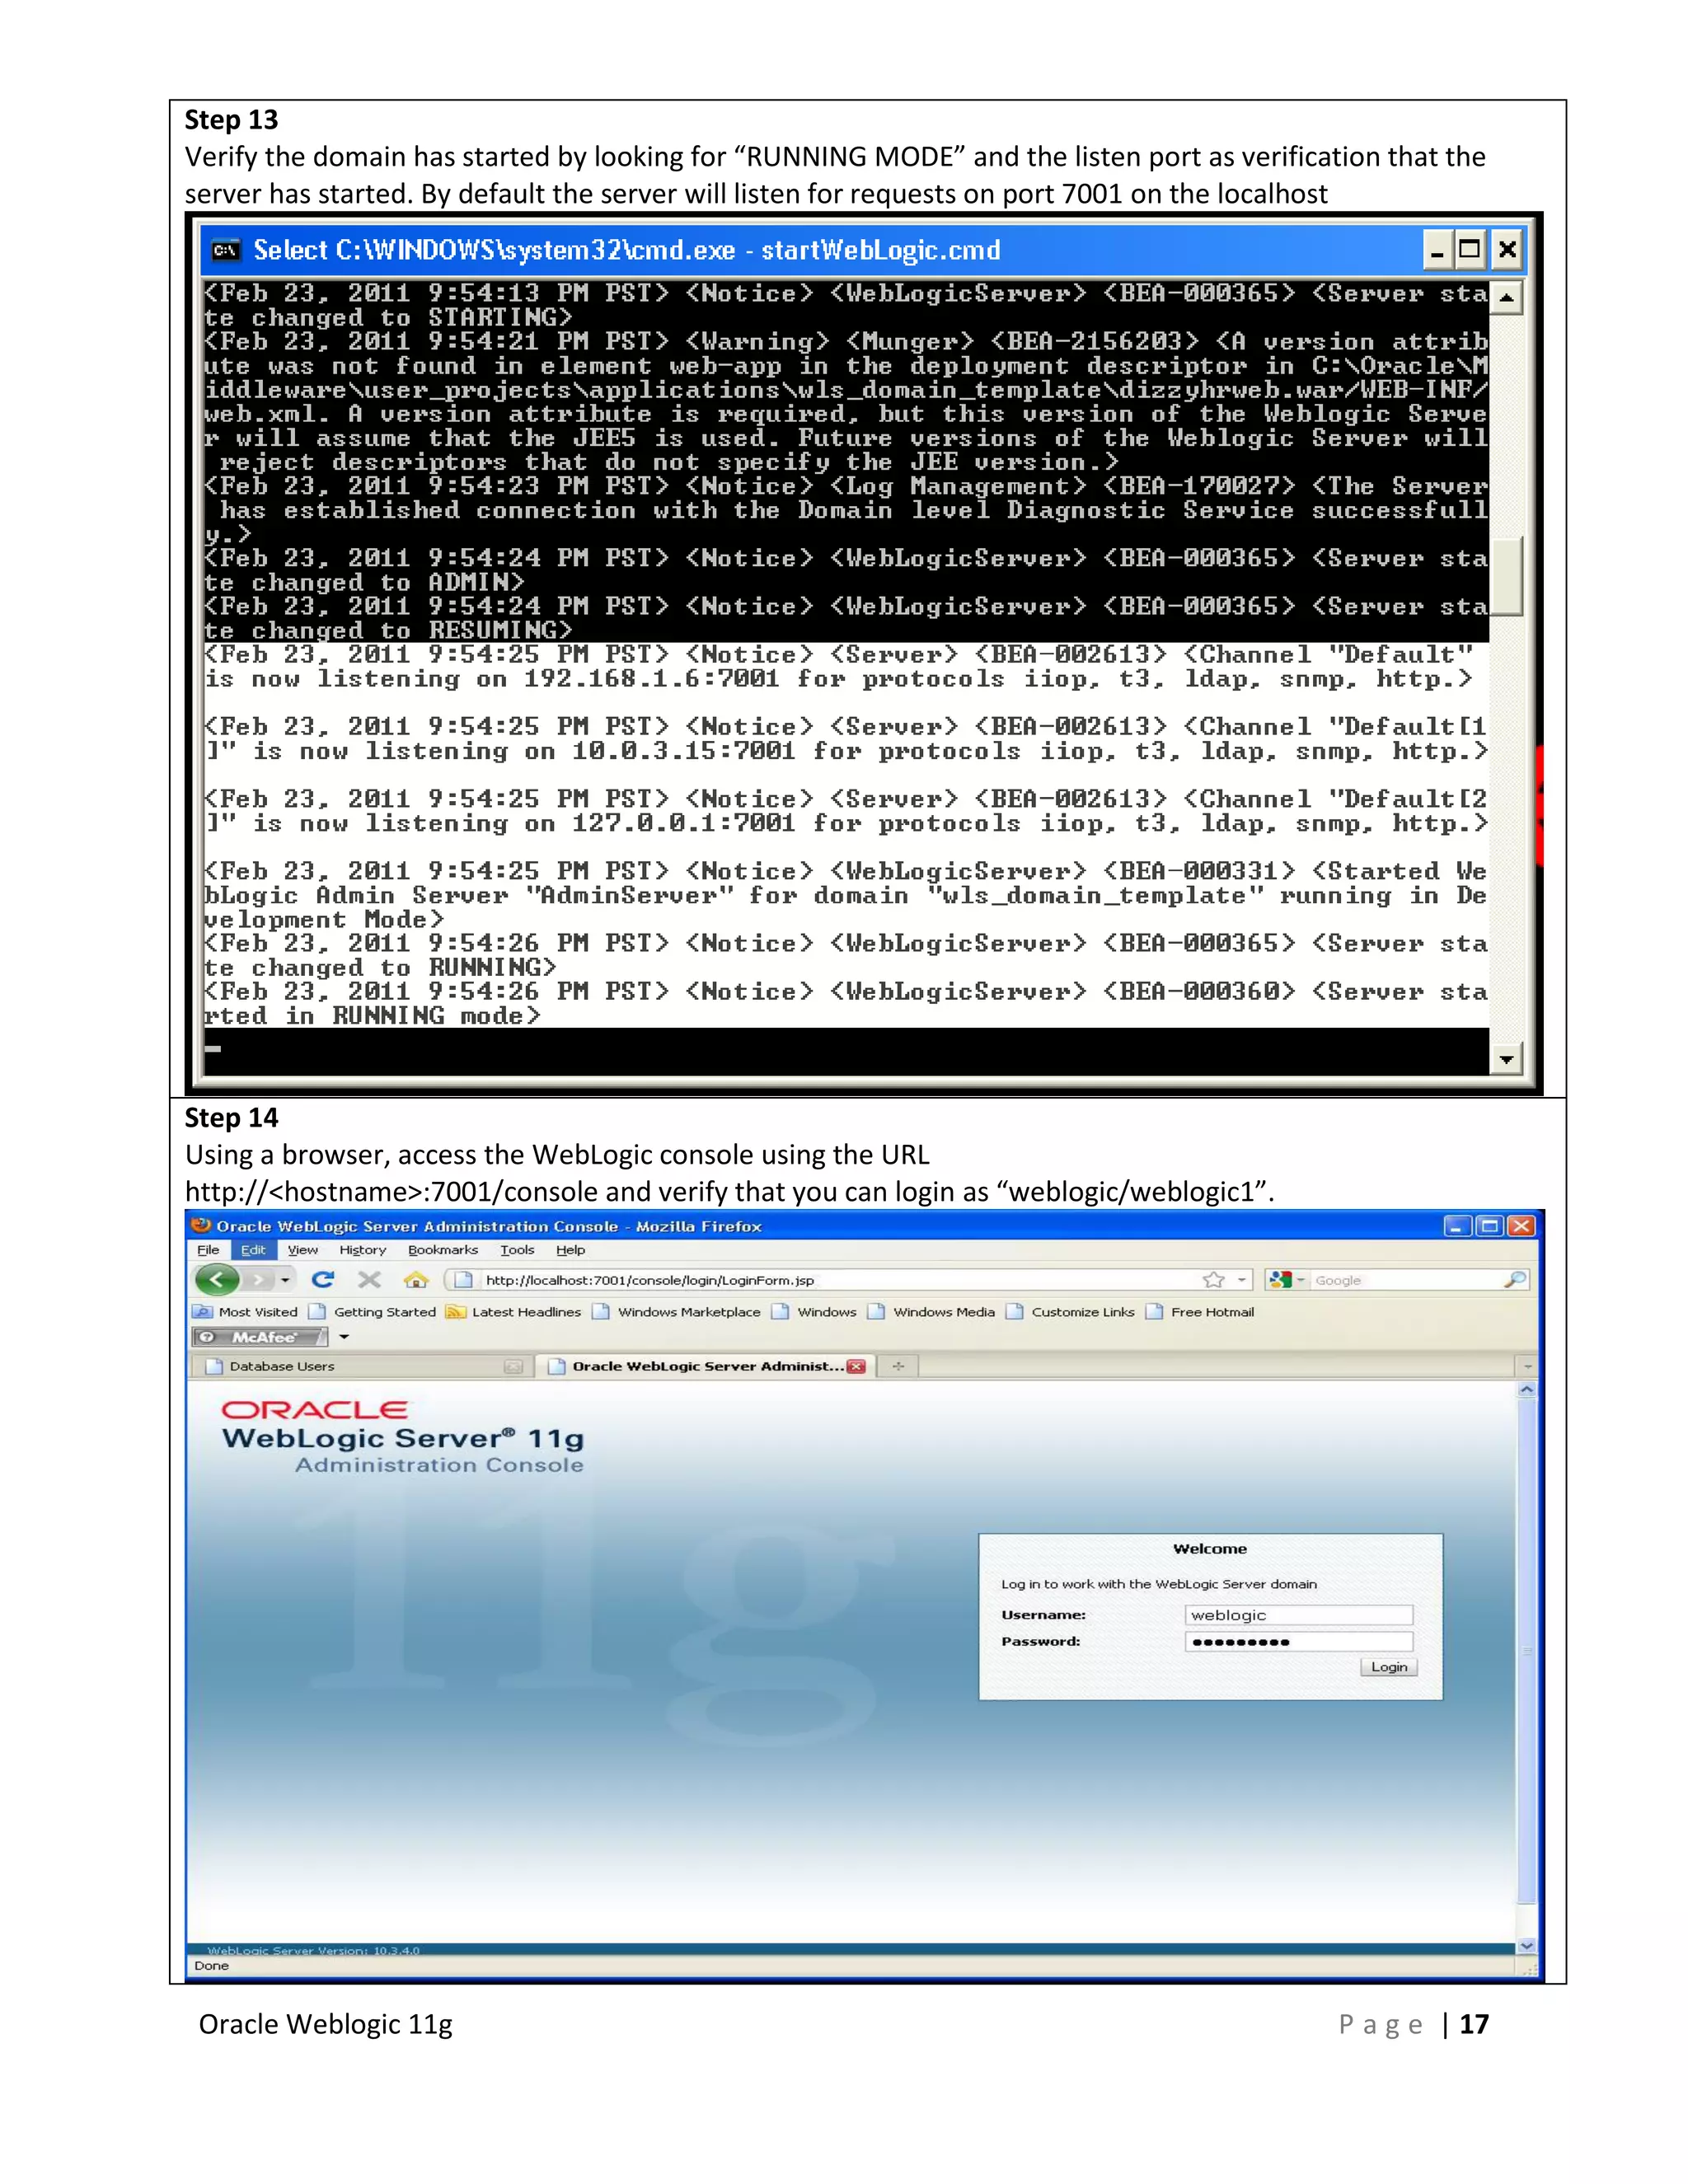Open a new tab with plus button
Viewport: 1688px width, 2184px height.
tap(898, 1366)
